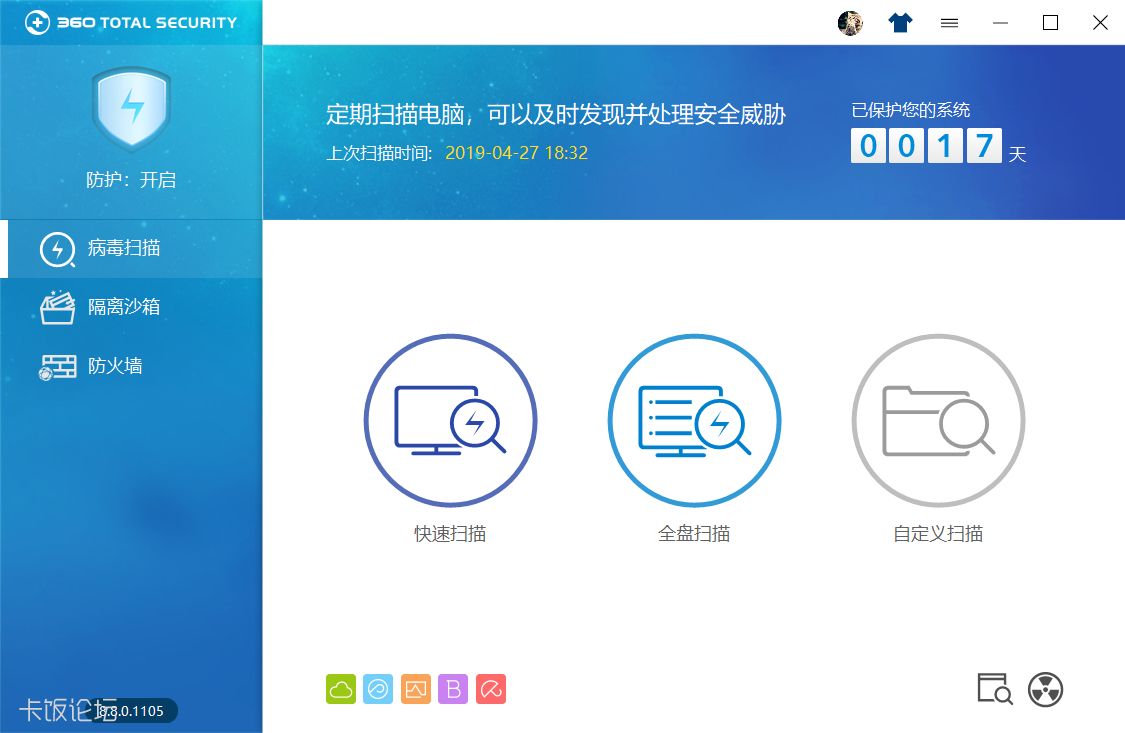Go to 防火墙 firewall section
Screen dimensions: 1125x733
131,366
